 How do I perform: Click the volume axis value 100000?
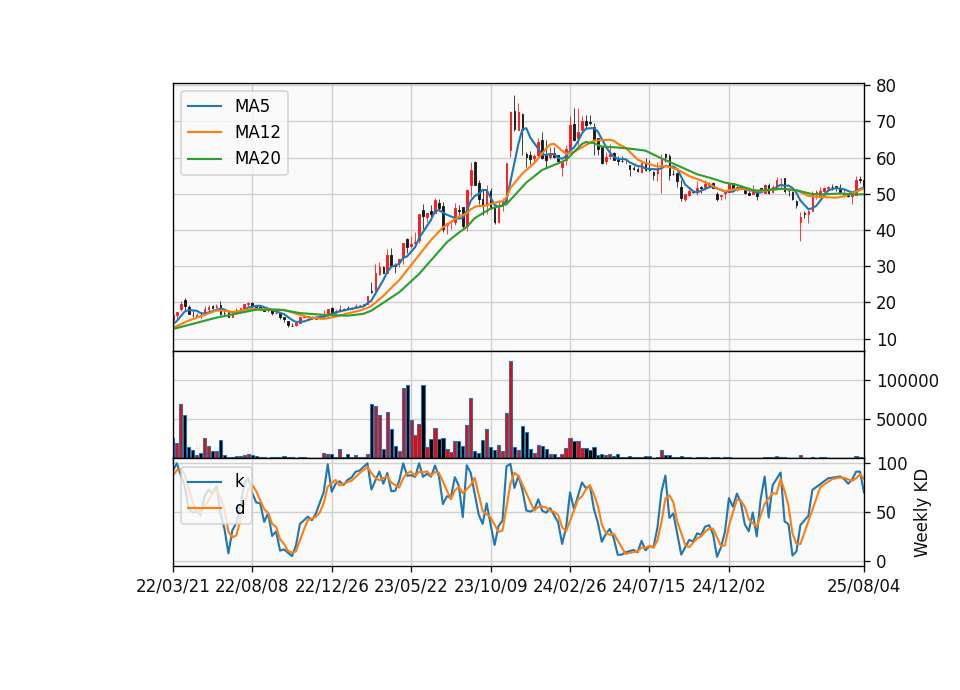[908, 381]
